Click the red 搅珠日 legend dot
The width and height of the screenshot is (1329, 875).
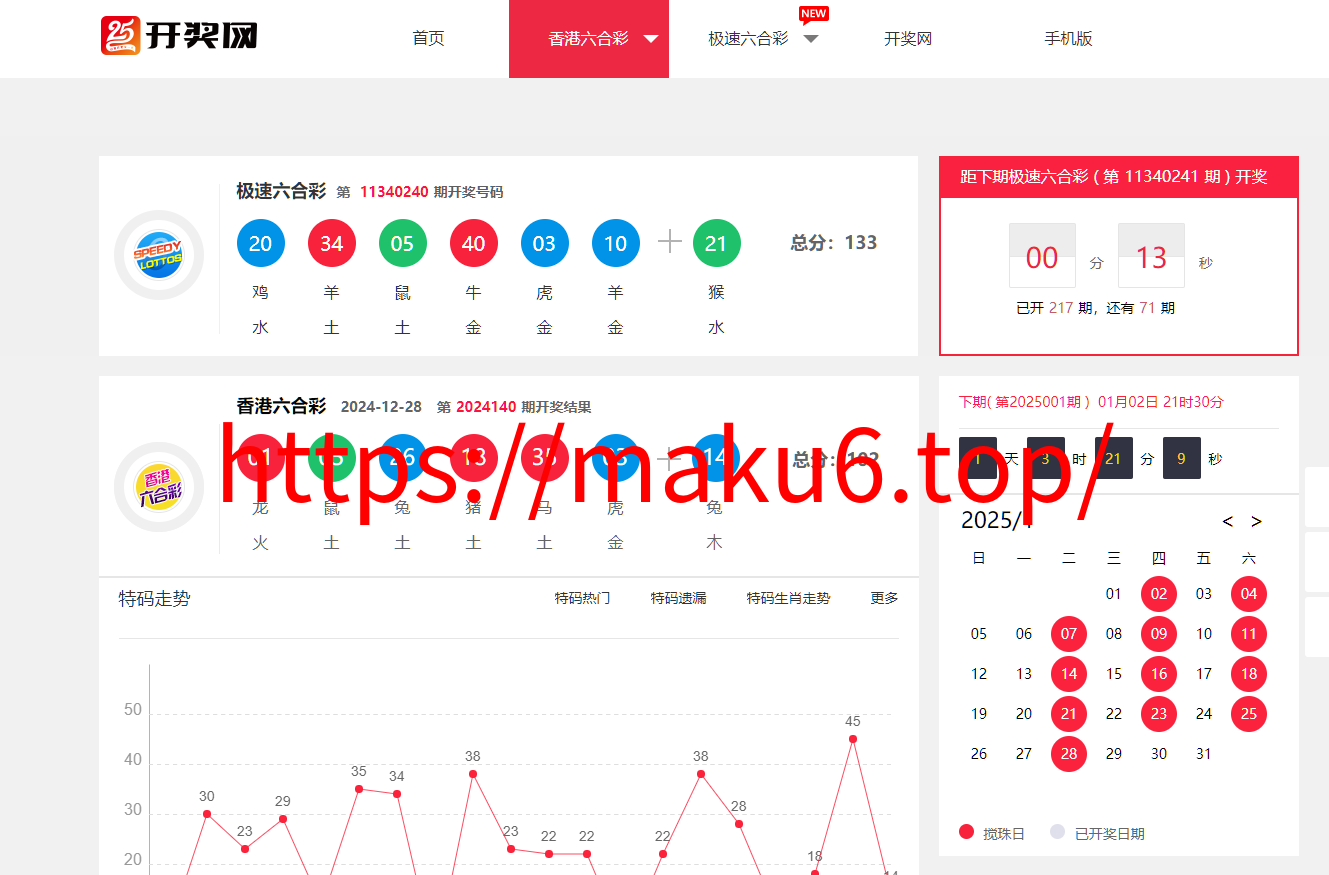[966, 832]
